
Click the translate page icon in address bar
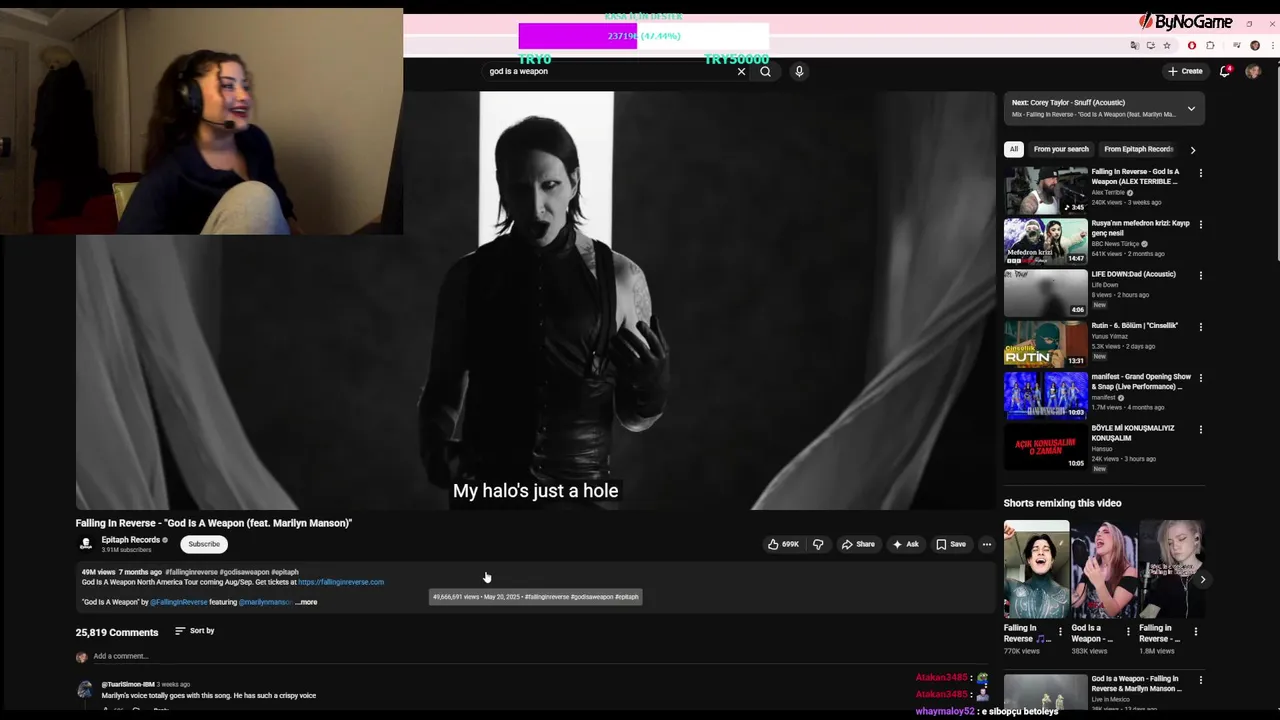[x=1134, y=45]
